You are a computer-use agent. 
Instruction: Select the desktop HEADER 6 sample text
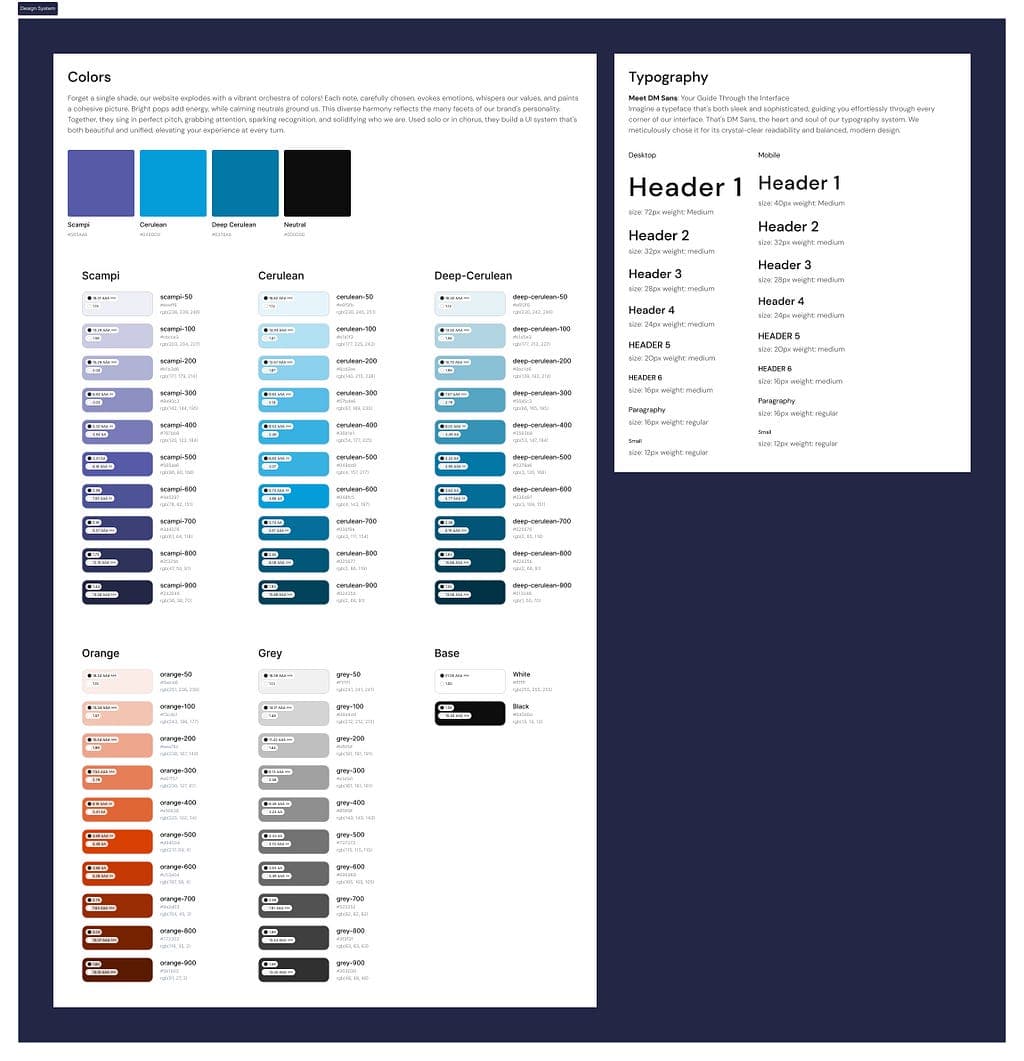click(x=645, y=378)
